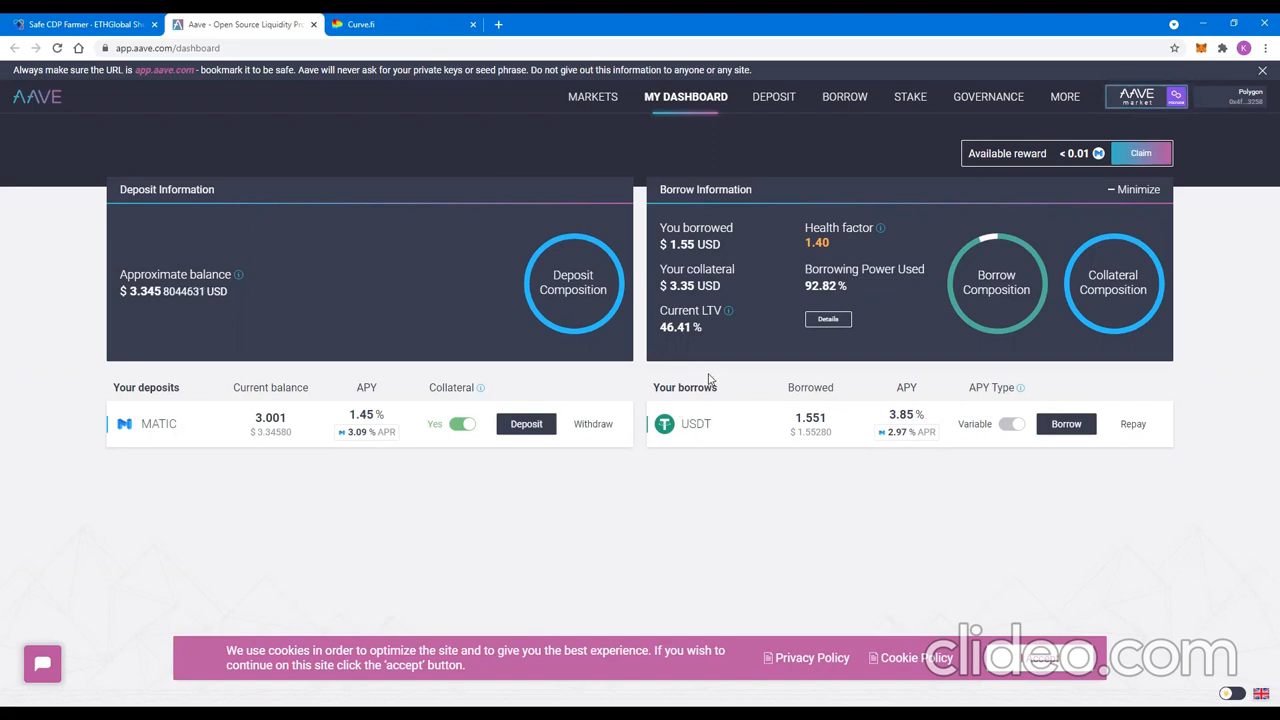Click the 3.09 % APR MATIC reward
Image resolution: width=1280 pixels, height=720 pixels.
[x=367, y=433]
